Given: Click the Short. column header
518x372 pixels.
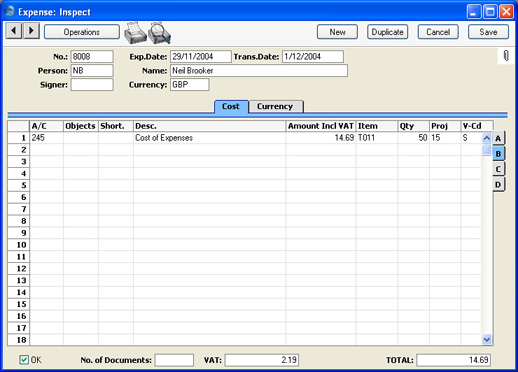Looking at the screenshot, I should pos(116,126).
